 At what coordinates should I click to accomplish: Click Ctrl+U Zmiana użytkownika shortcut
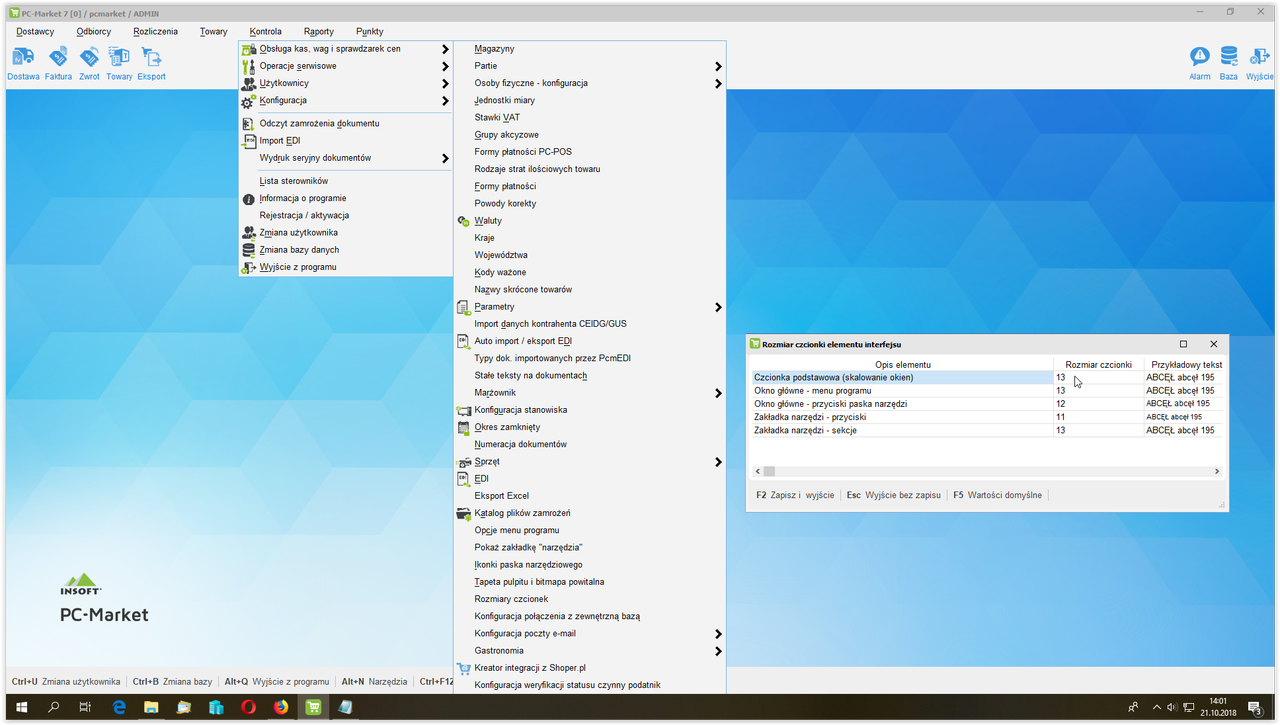[x=66, y=682]
